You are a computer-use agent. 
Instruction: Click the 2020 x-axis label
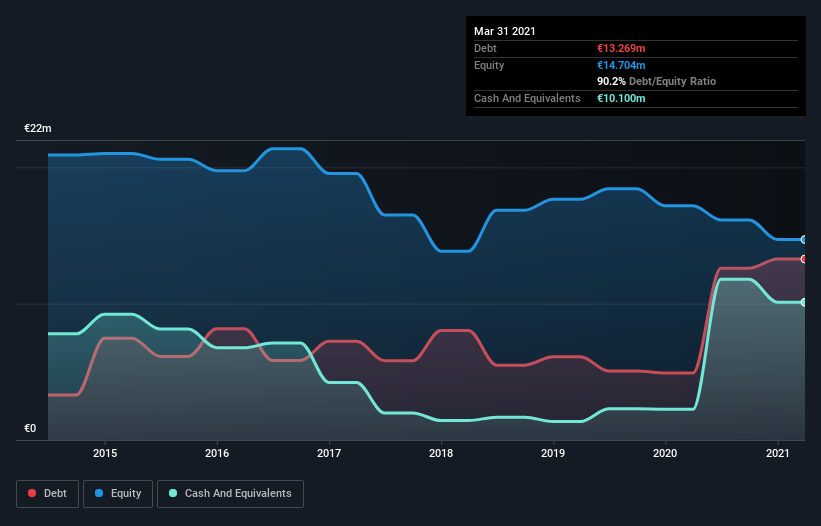point(665,453)
